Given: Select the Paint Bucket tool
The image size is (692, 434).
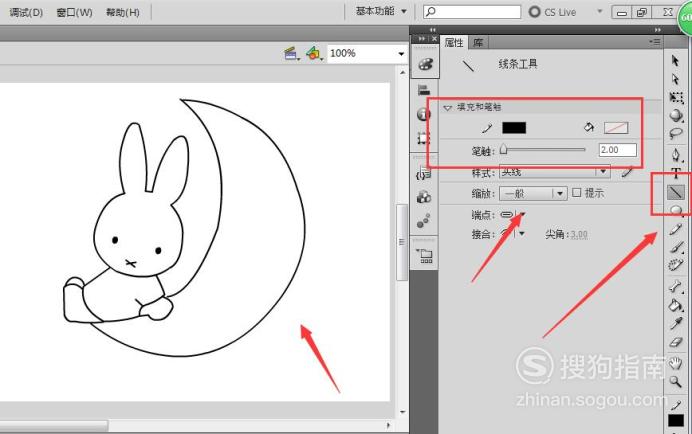Looking at the screenshot, I should coord(676,305).
